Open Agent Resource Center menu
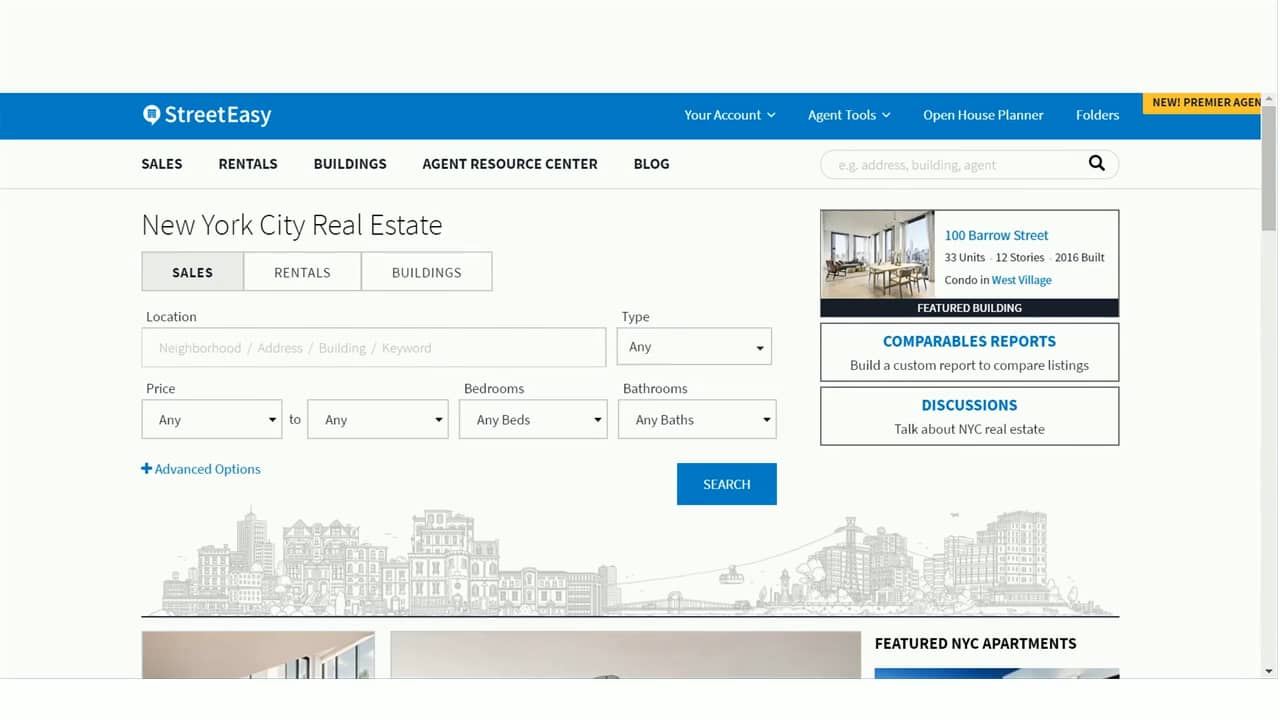The width and height of the screenshot is (1280, 720). click(510, 164)
